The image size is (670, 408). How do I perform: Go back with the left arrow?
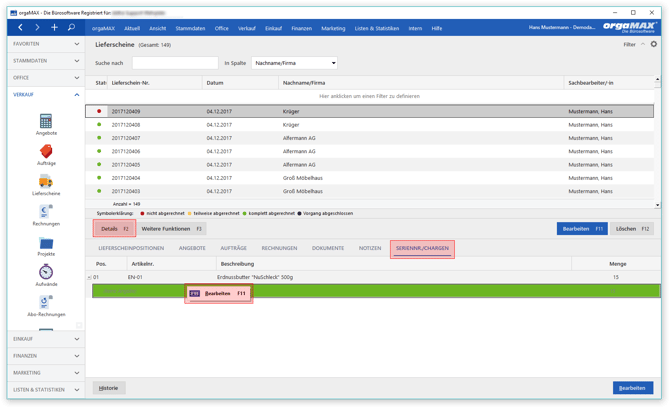[x=20, y=27]
